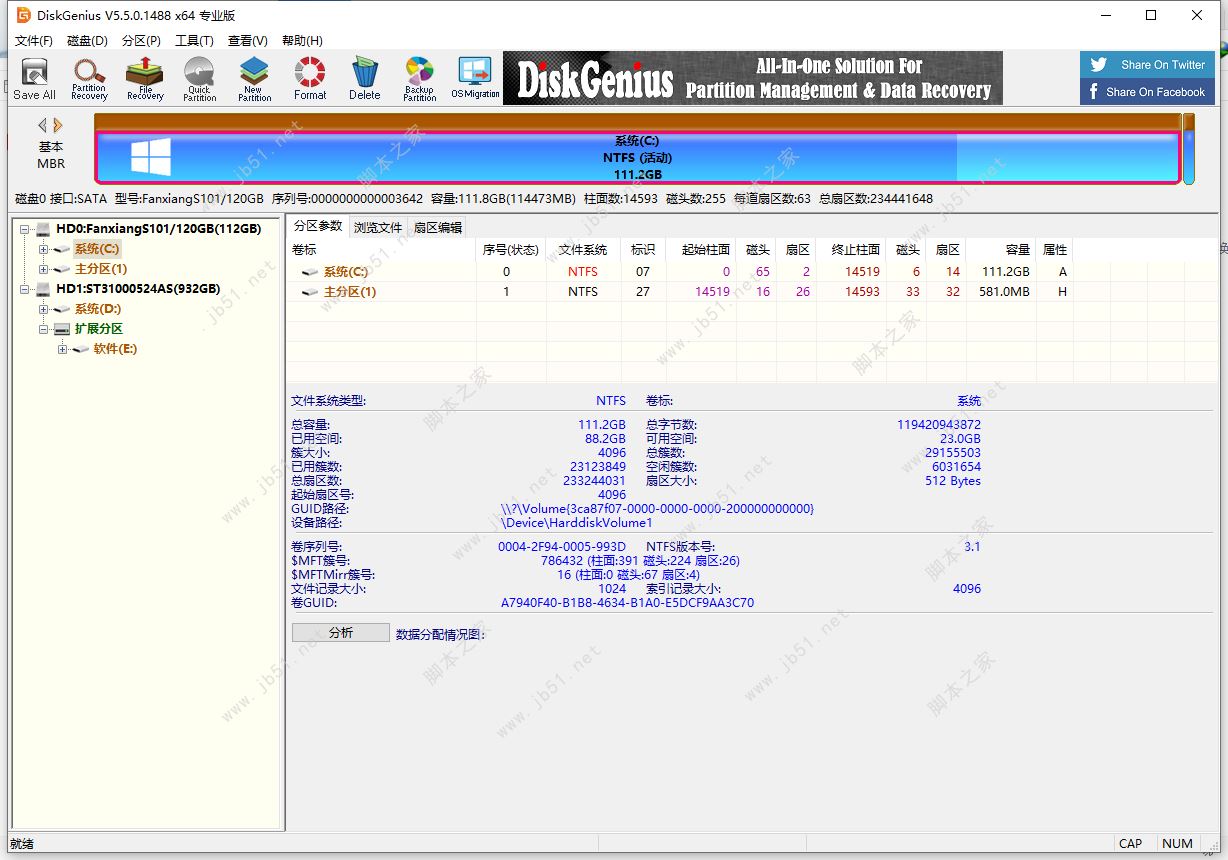Create a New Partition from toolbar
The image size is (1228, 860).
tap(254, 78)
